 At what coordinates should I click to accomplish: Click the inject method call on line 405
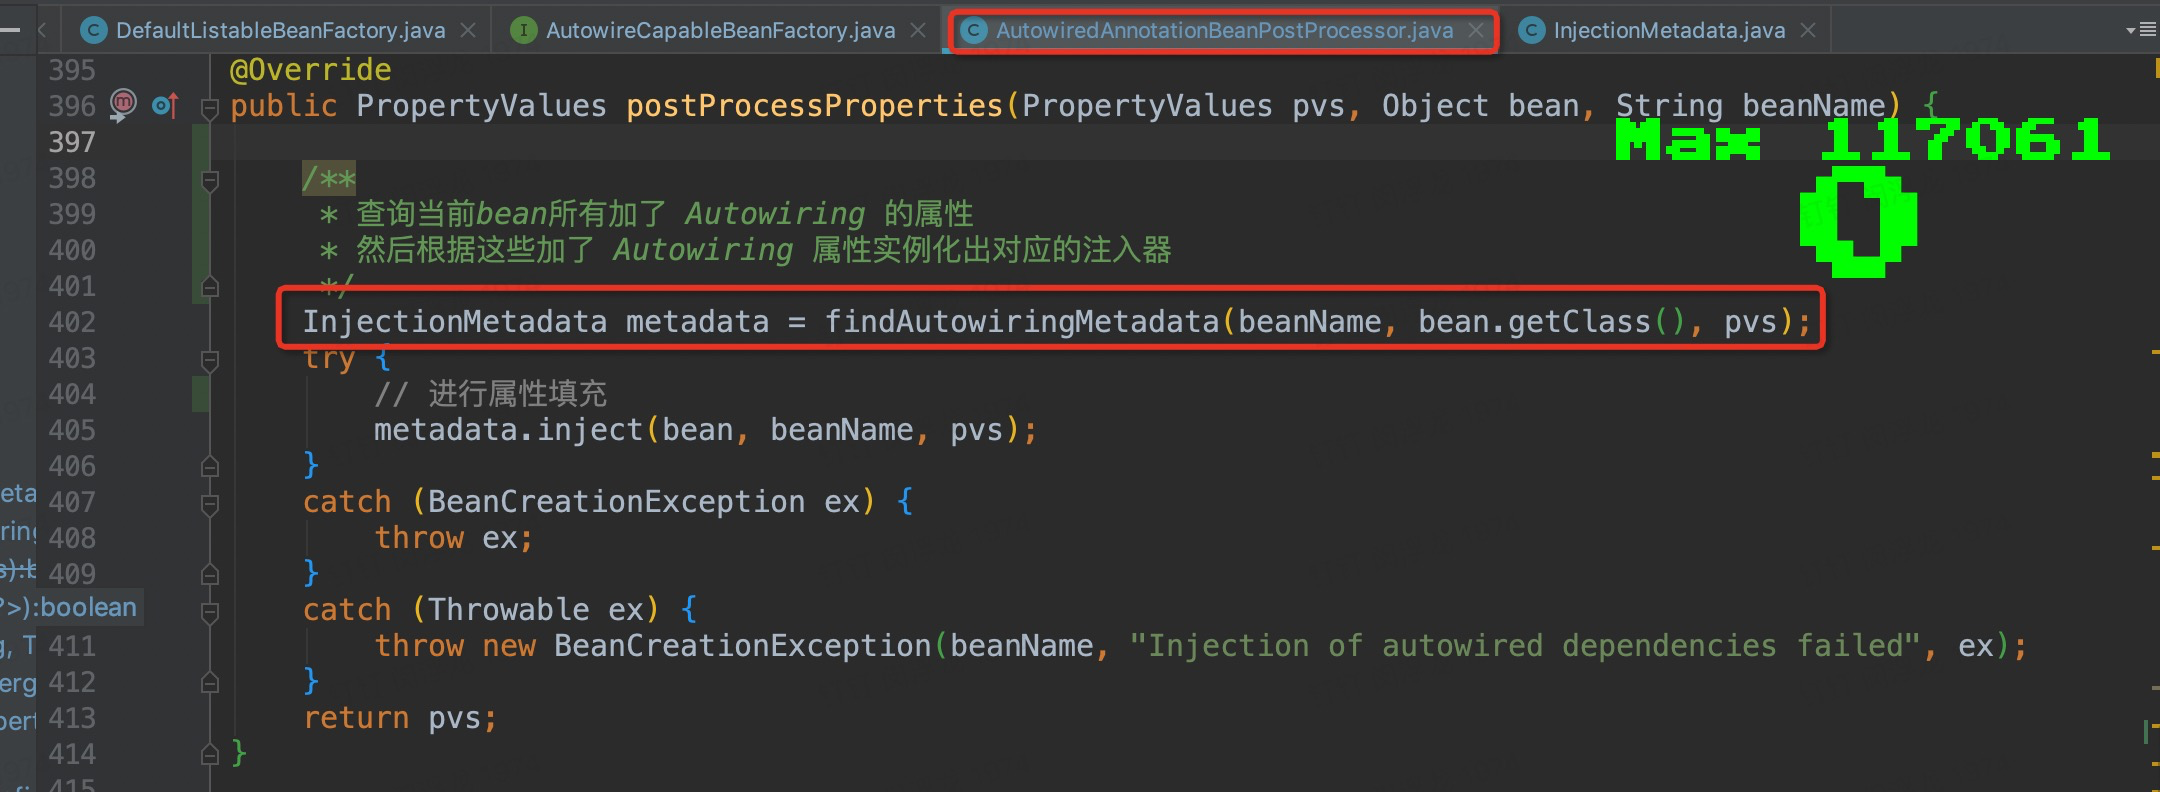(x=590, y=430)
